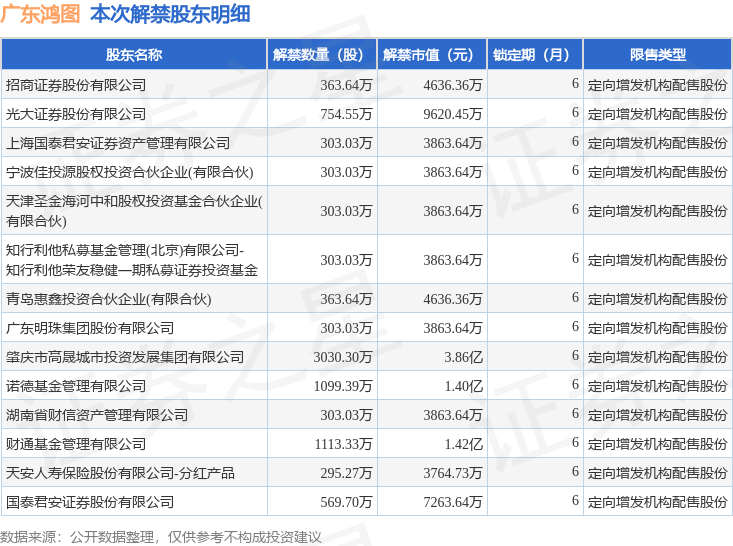733x546 pixels.
Task: Click the data source footnote 数据来源
Action: click(161, 537)
